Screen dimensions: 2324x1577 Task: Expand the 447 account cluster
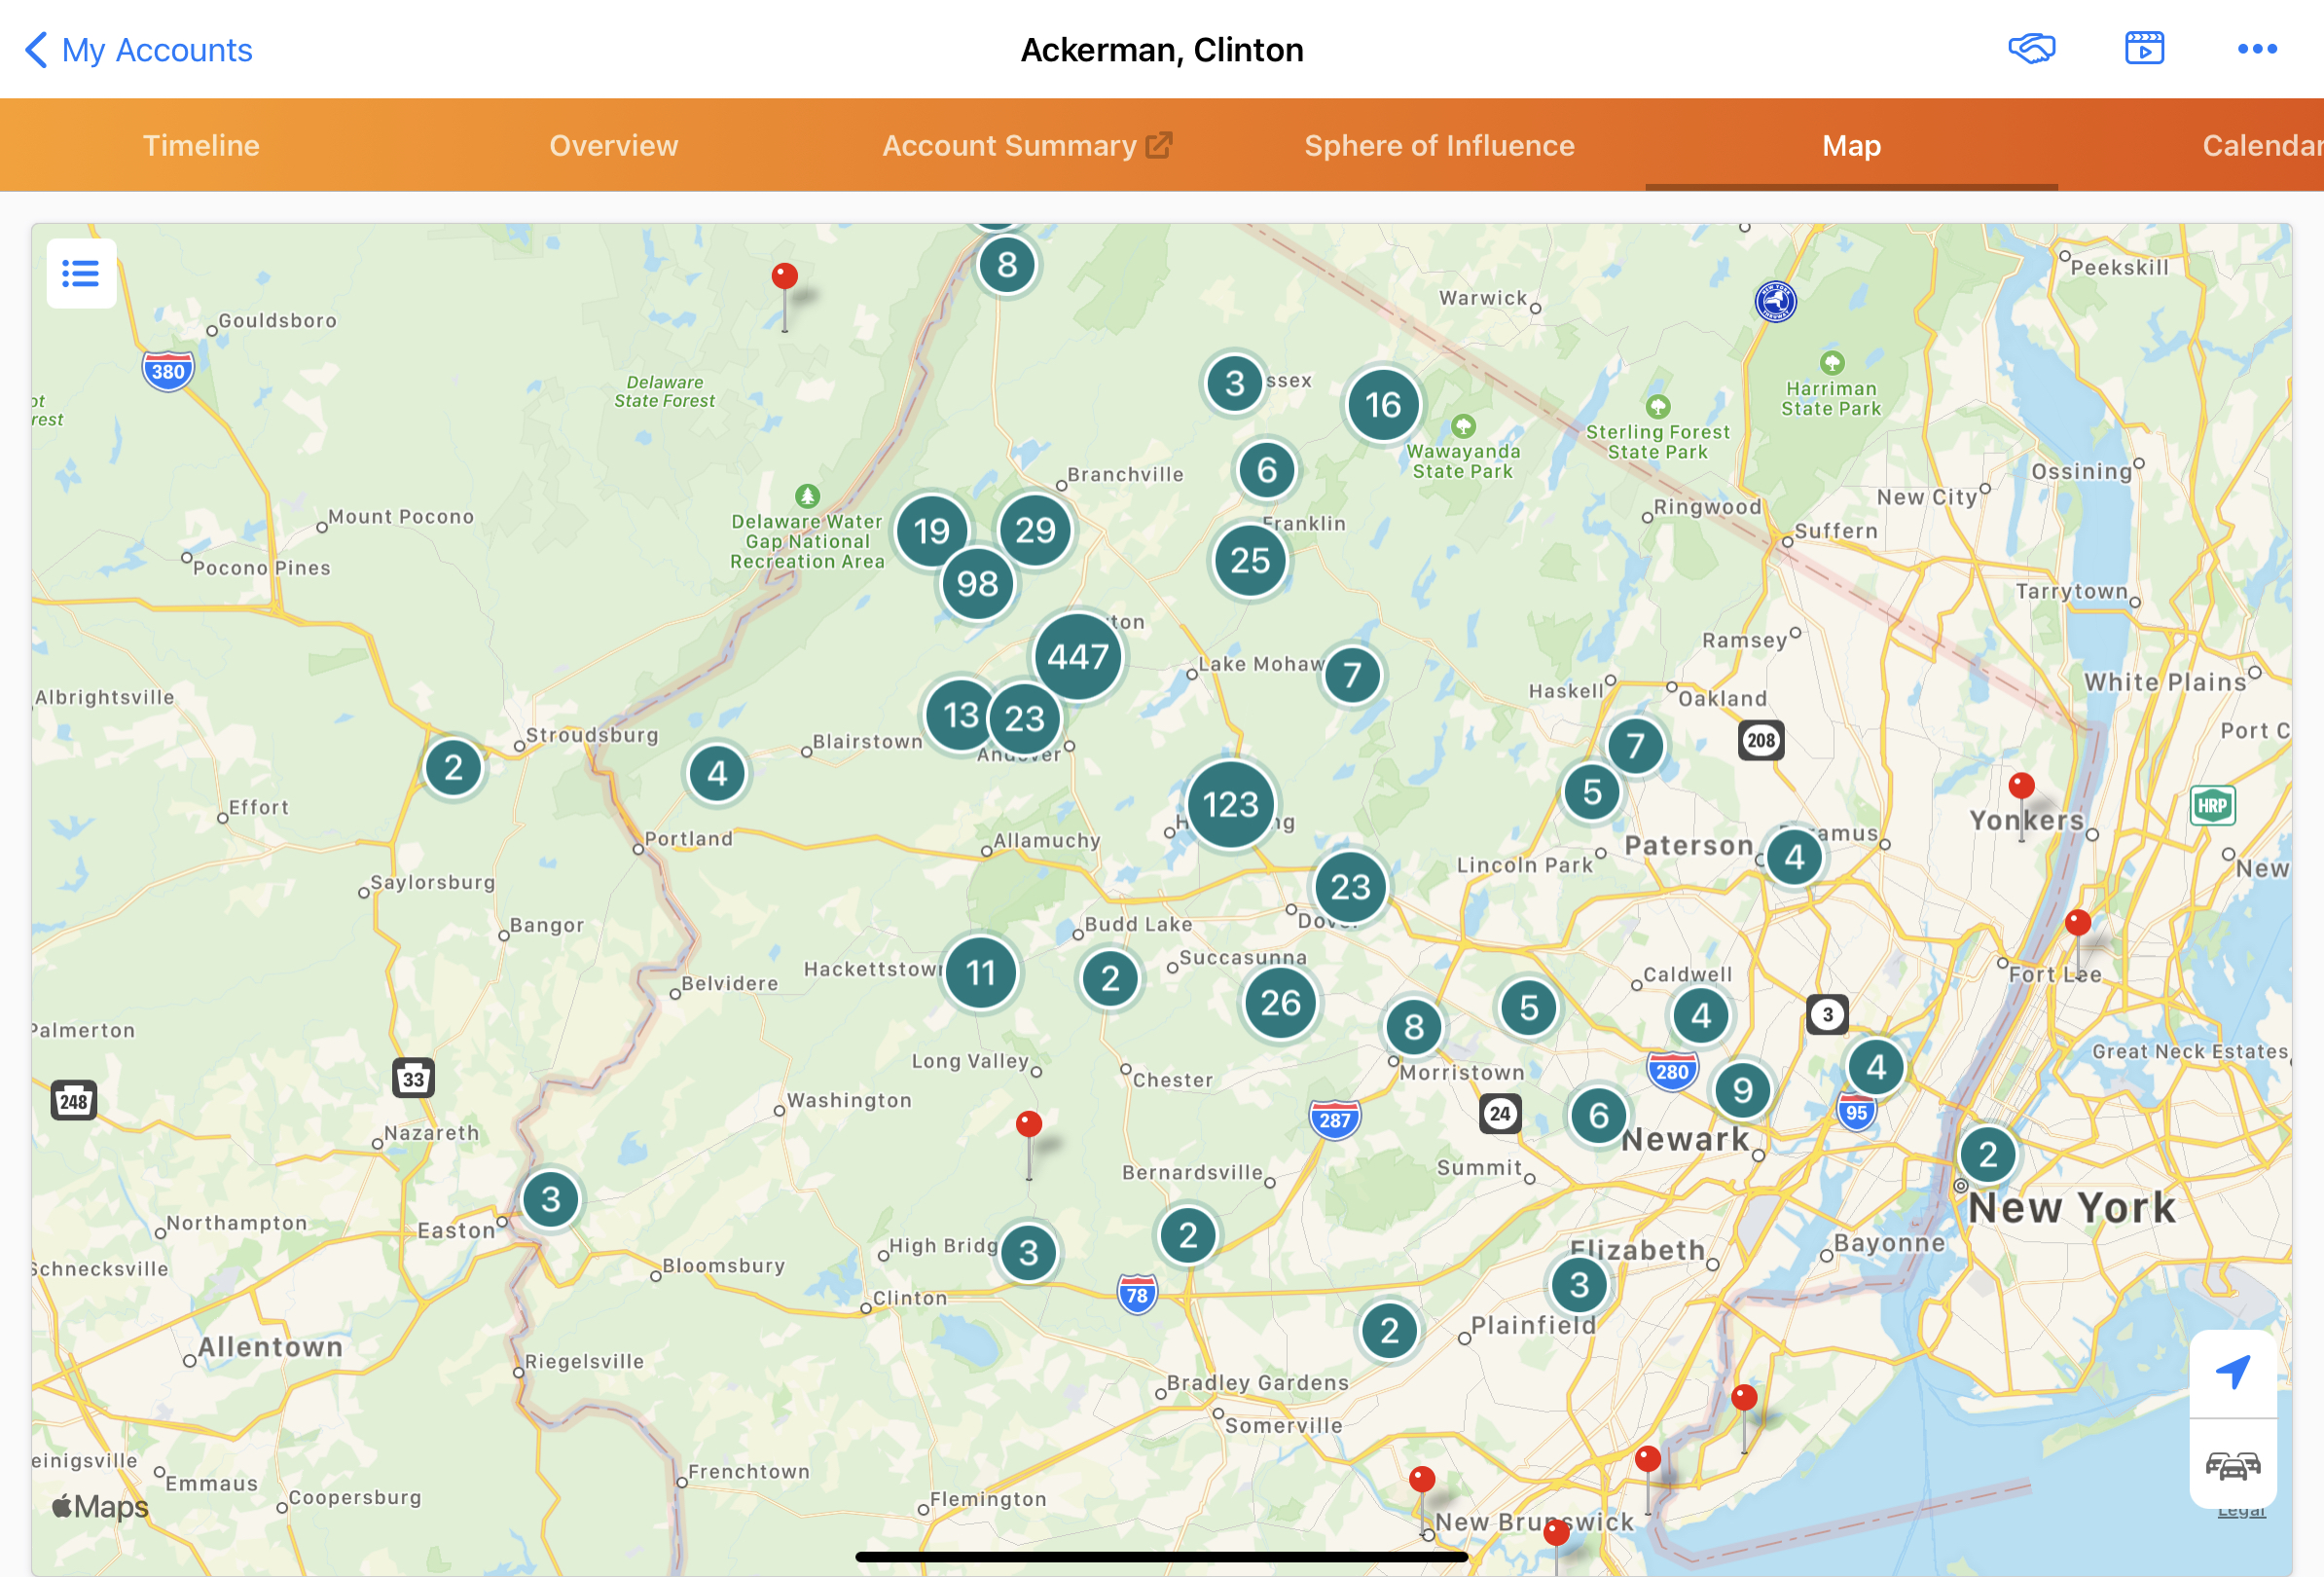pos(1077,657)
